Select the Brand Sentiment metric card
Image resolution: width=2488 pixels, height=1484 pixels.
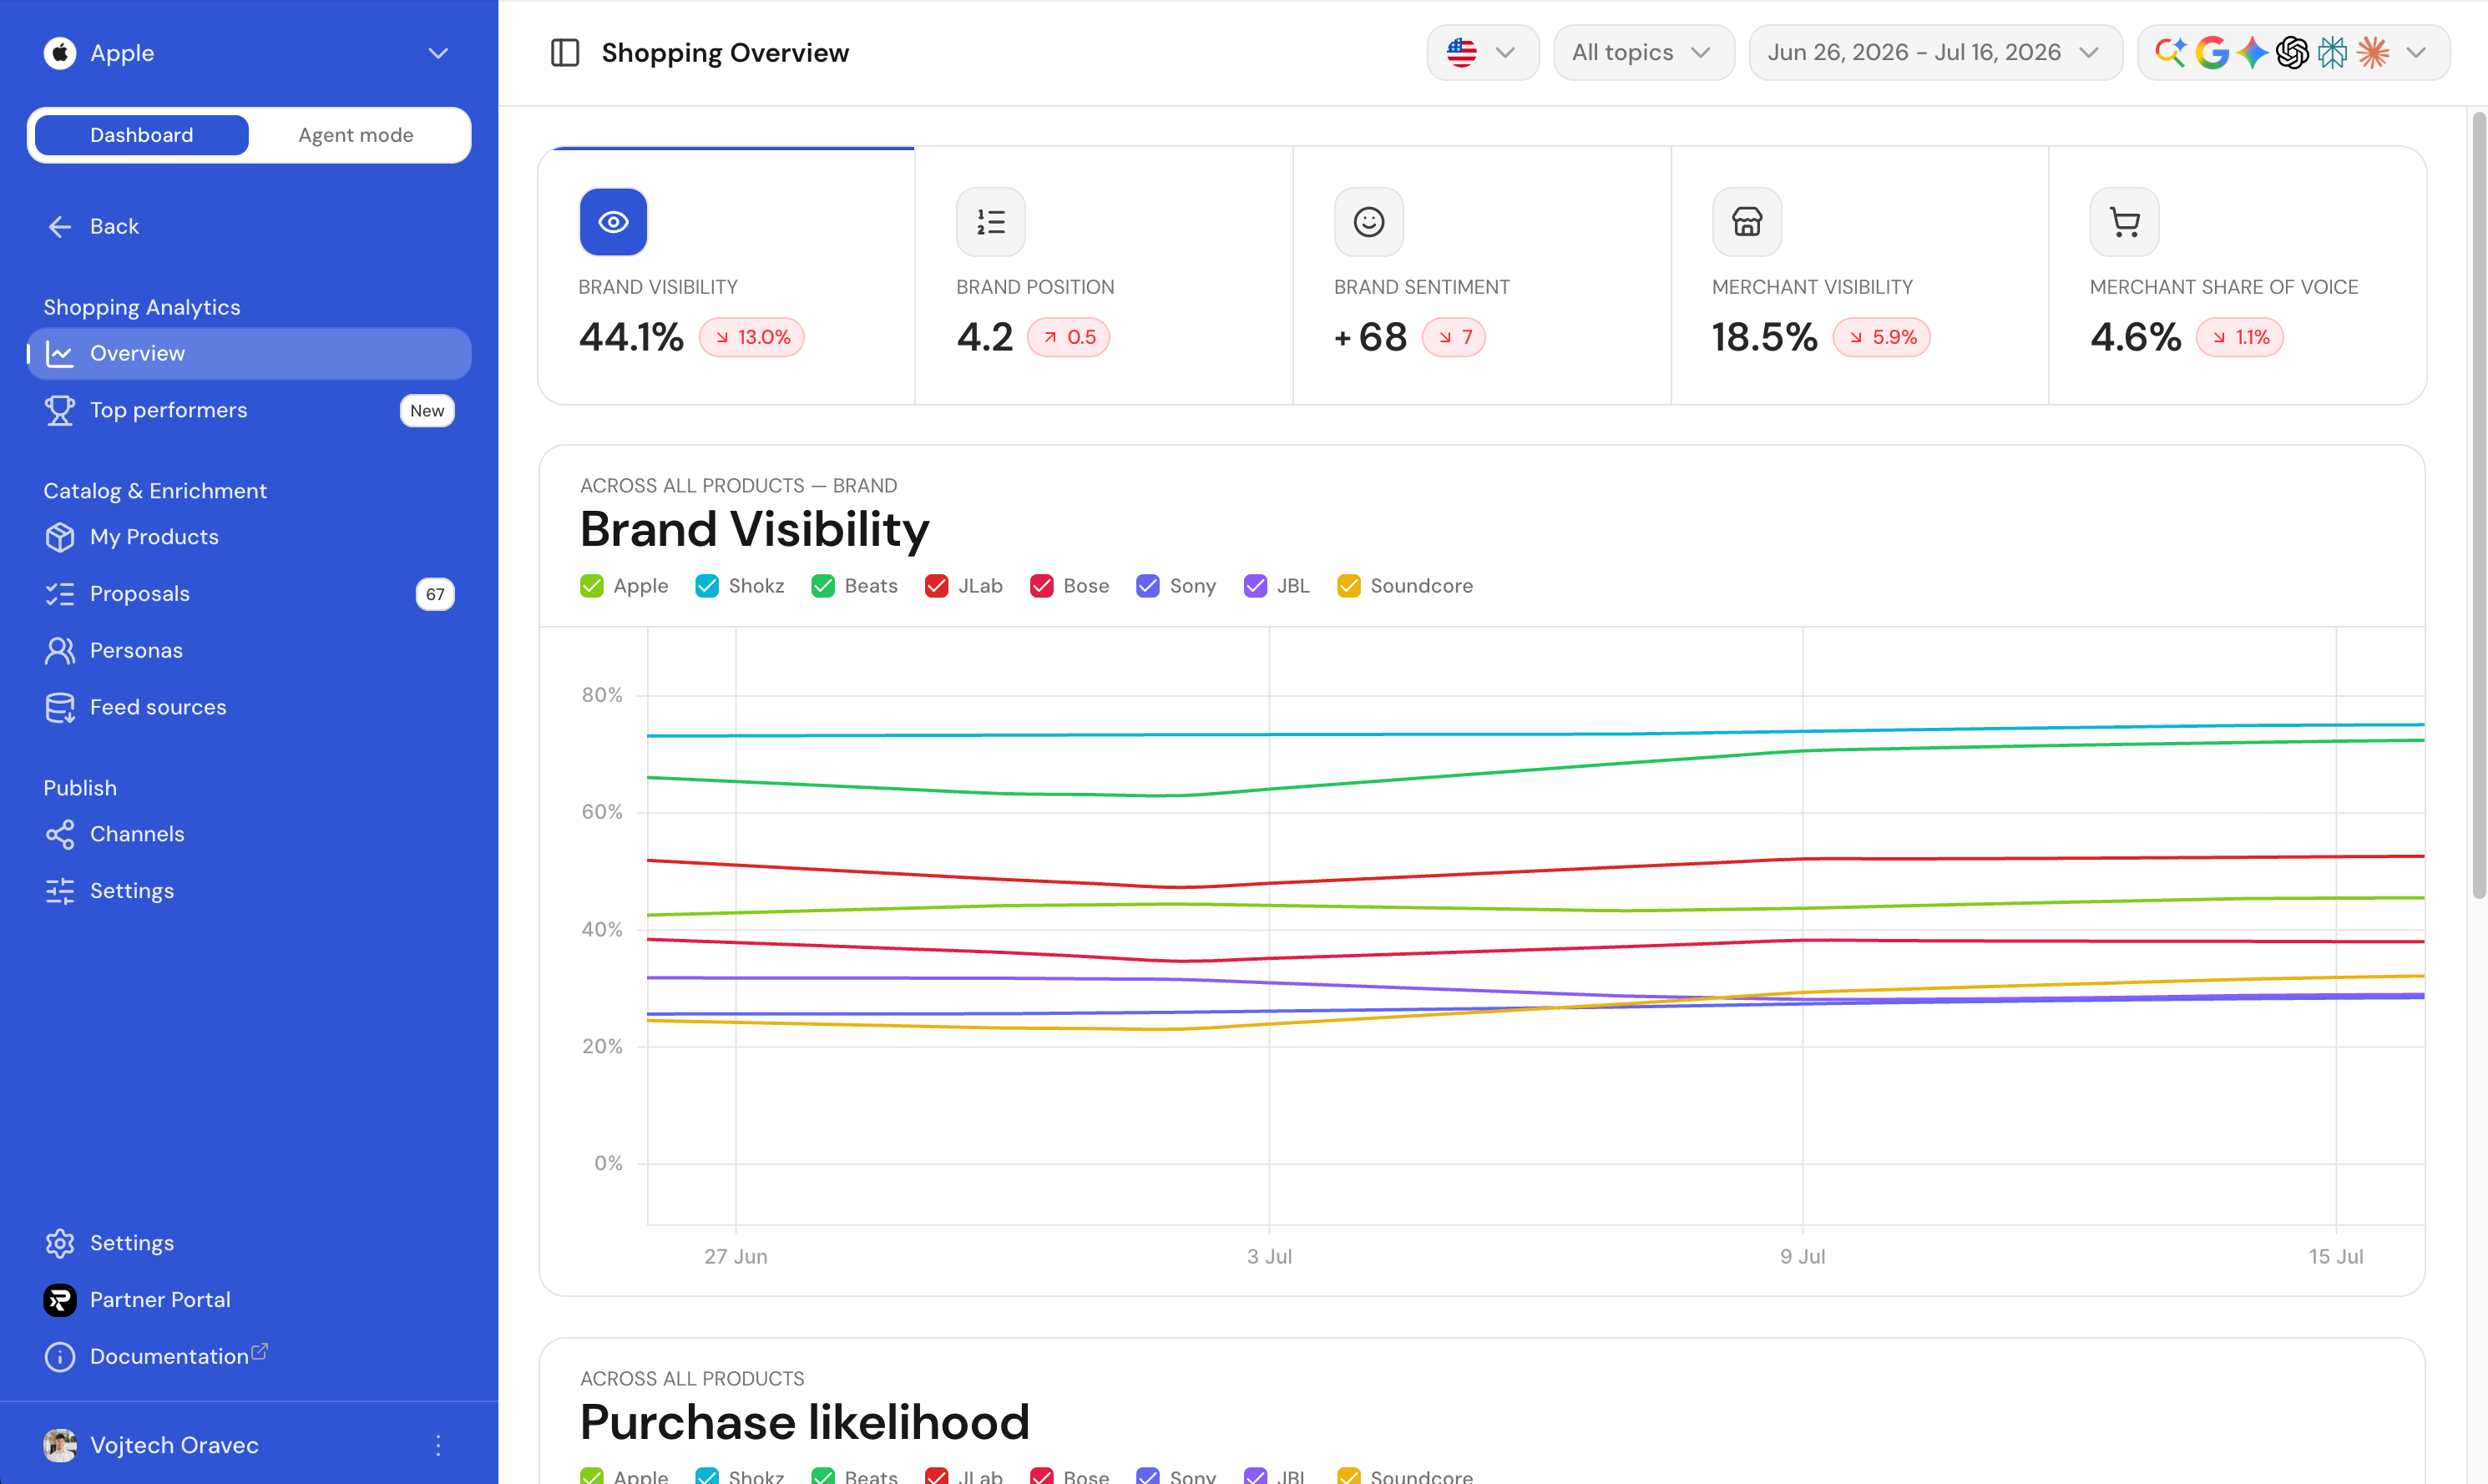1482,276
